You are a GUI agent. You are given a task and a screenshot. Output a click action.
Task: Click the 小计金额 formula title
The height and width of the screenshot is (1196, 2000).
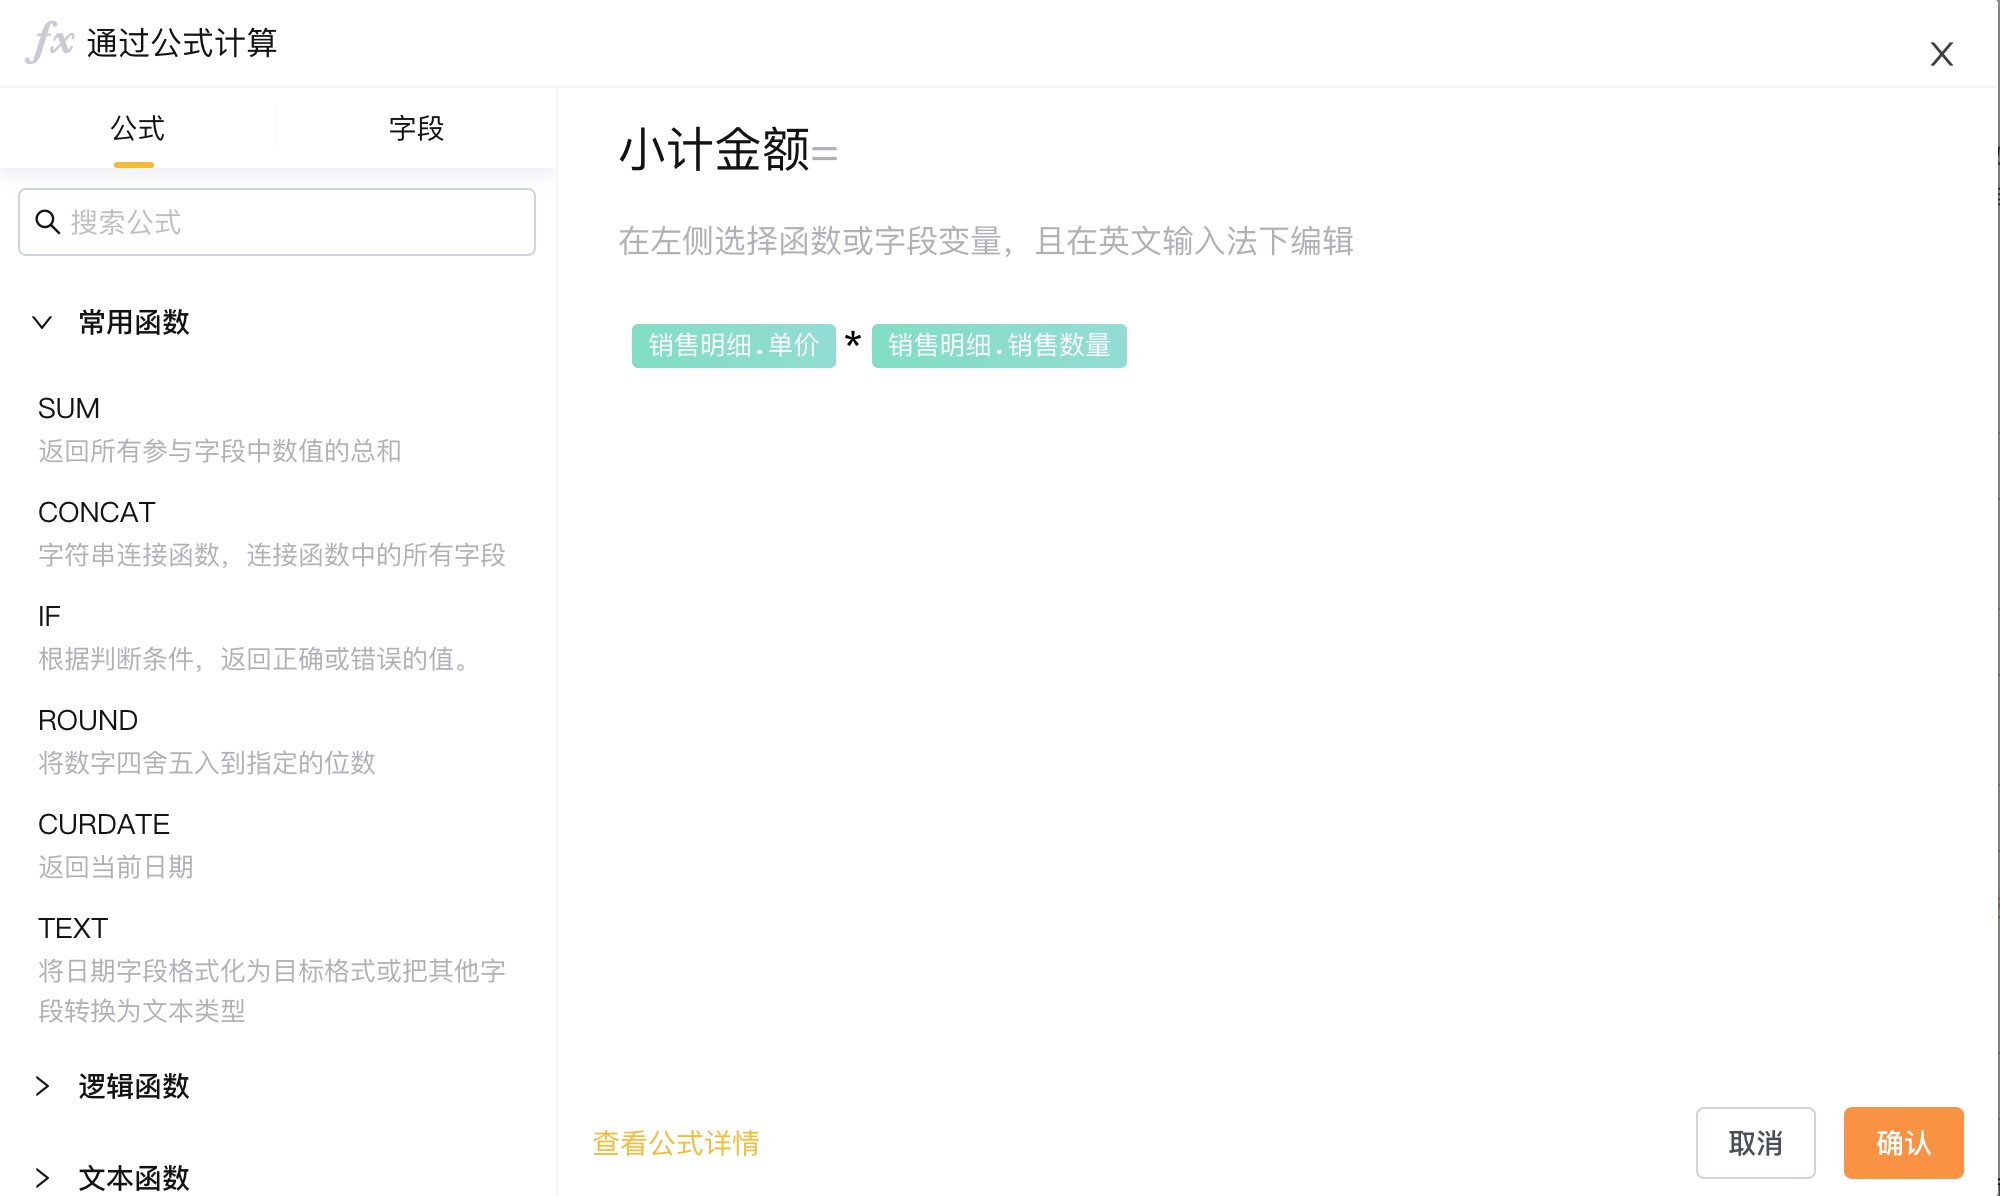(714, 150)
